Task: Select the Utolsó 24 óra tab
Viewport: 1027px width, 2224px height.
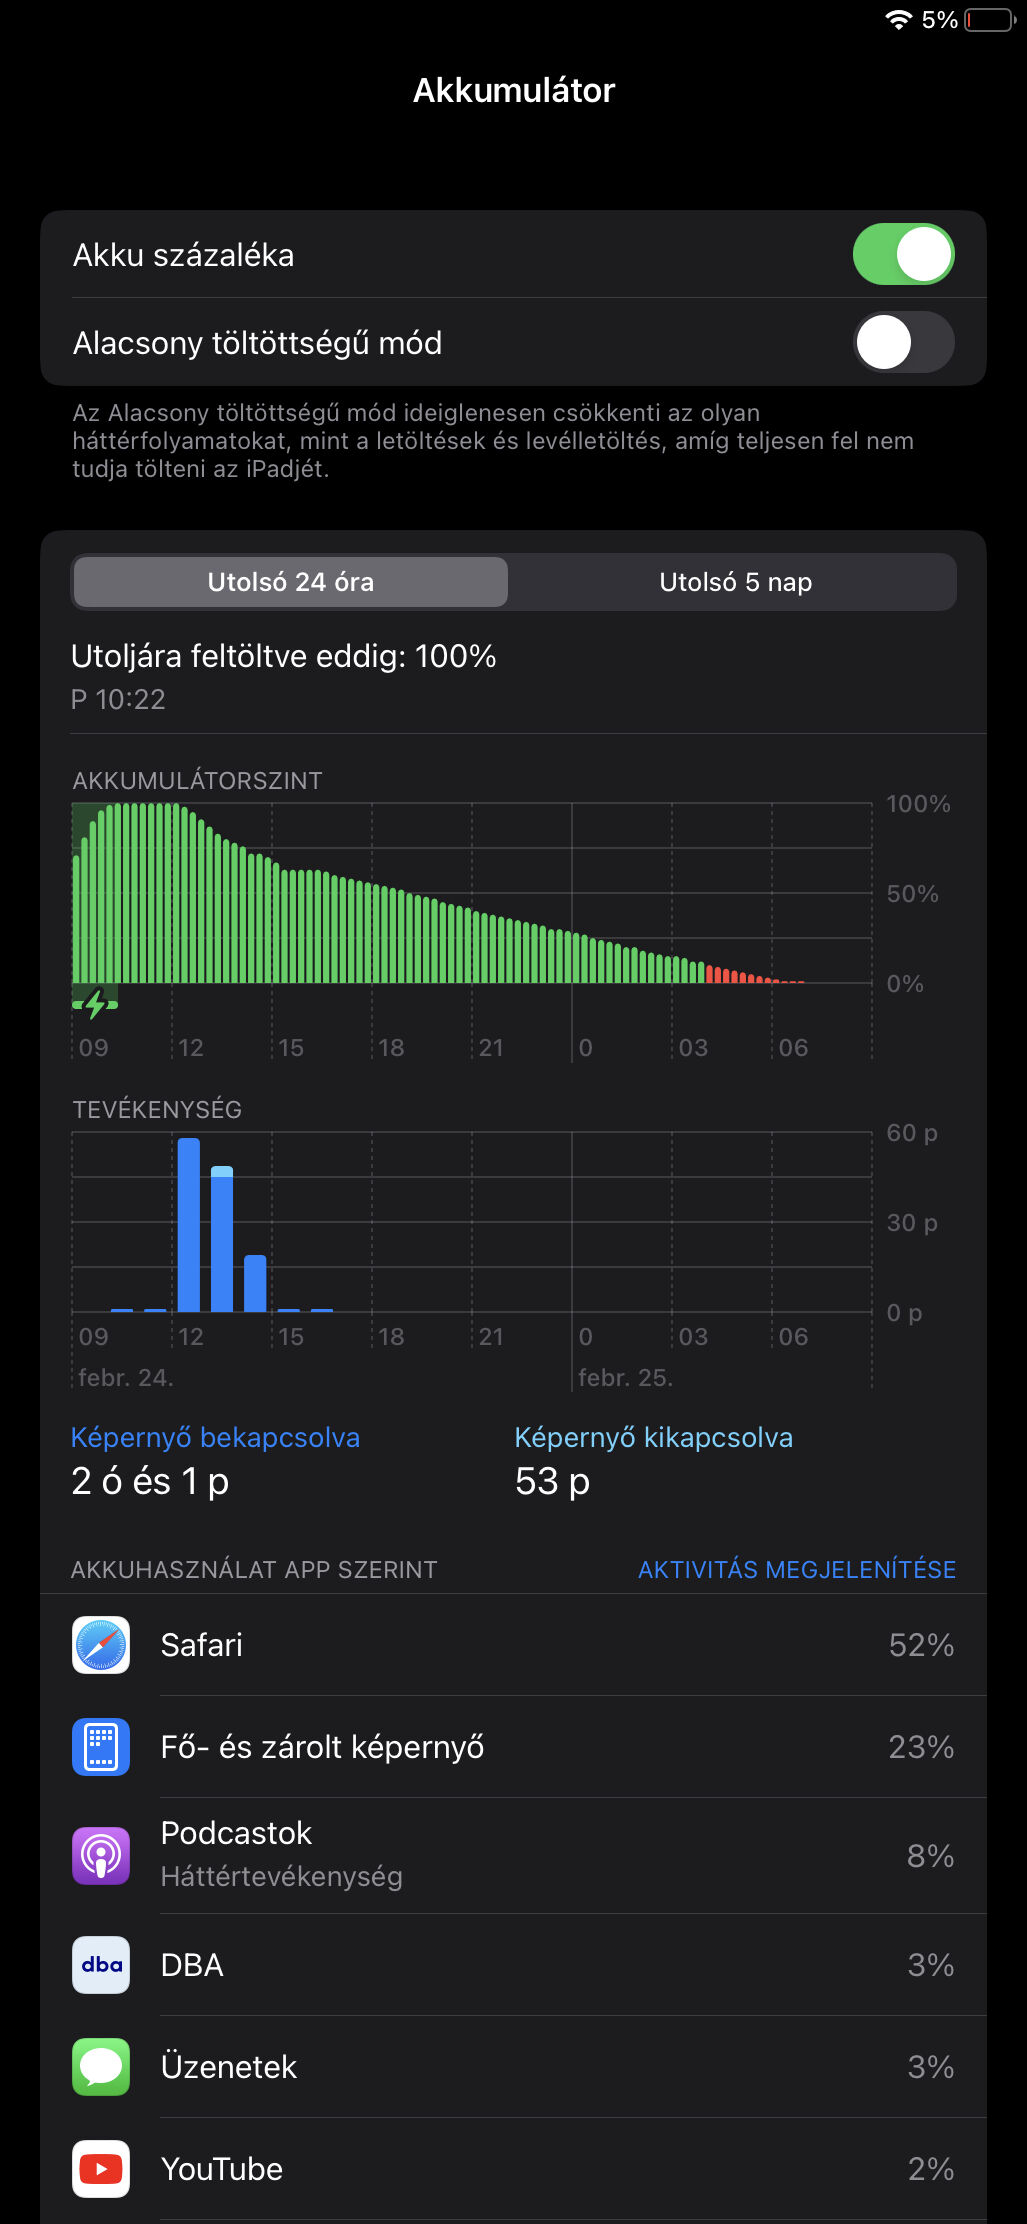Action: coord(291,582)
